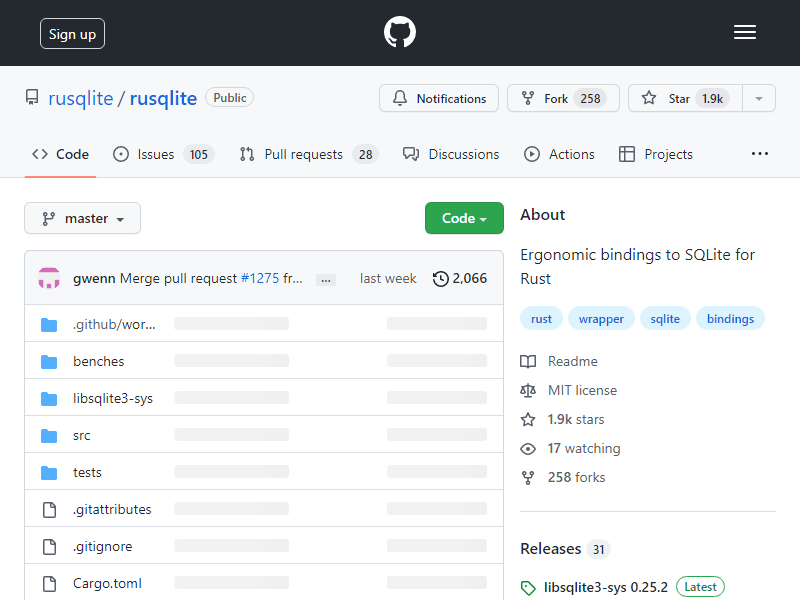The width and height of the screenshot is (800, 600).
Task: Go to the Pull requests tab
Action: click(309, 154)
